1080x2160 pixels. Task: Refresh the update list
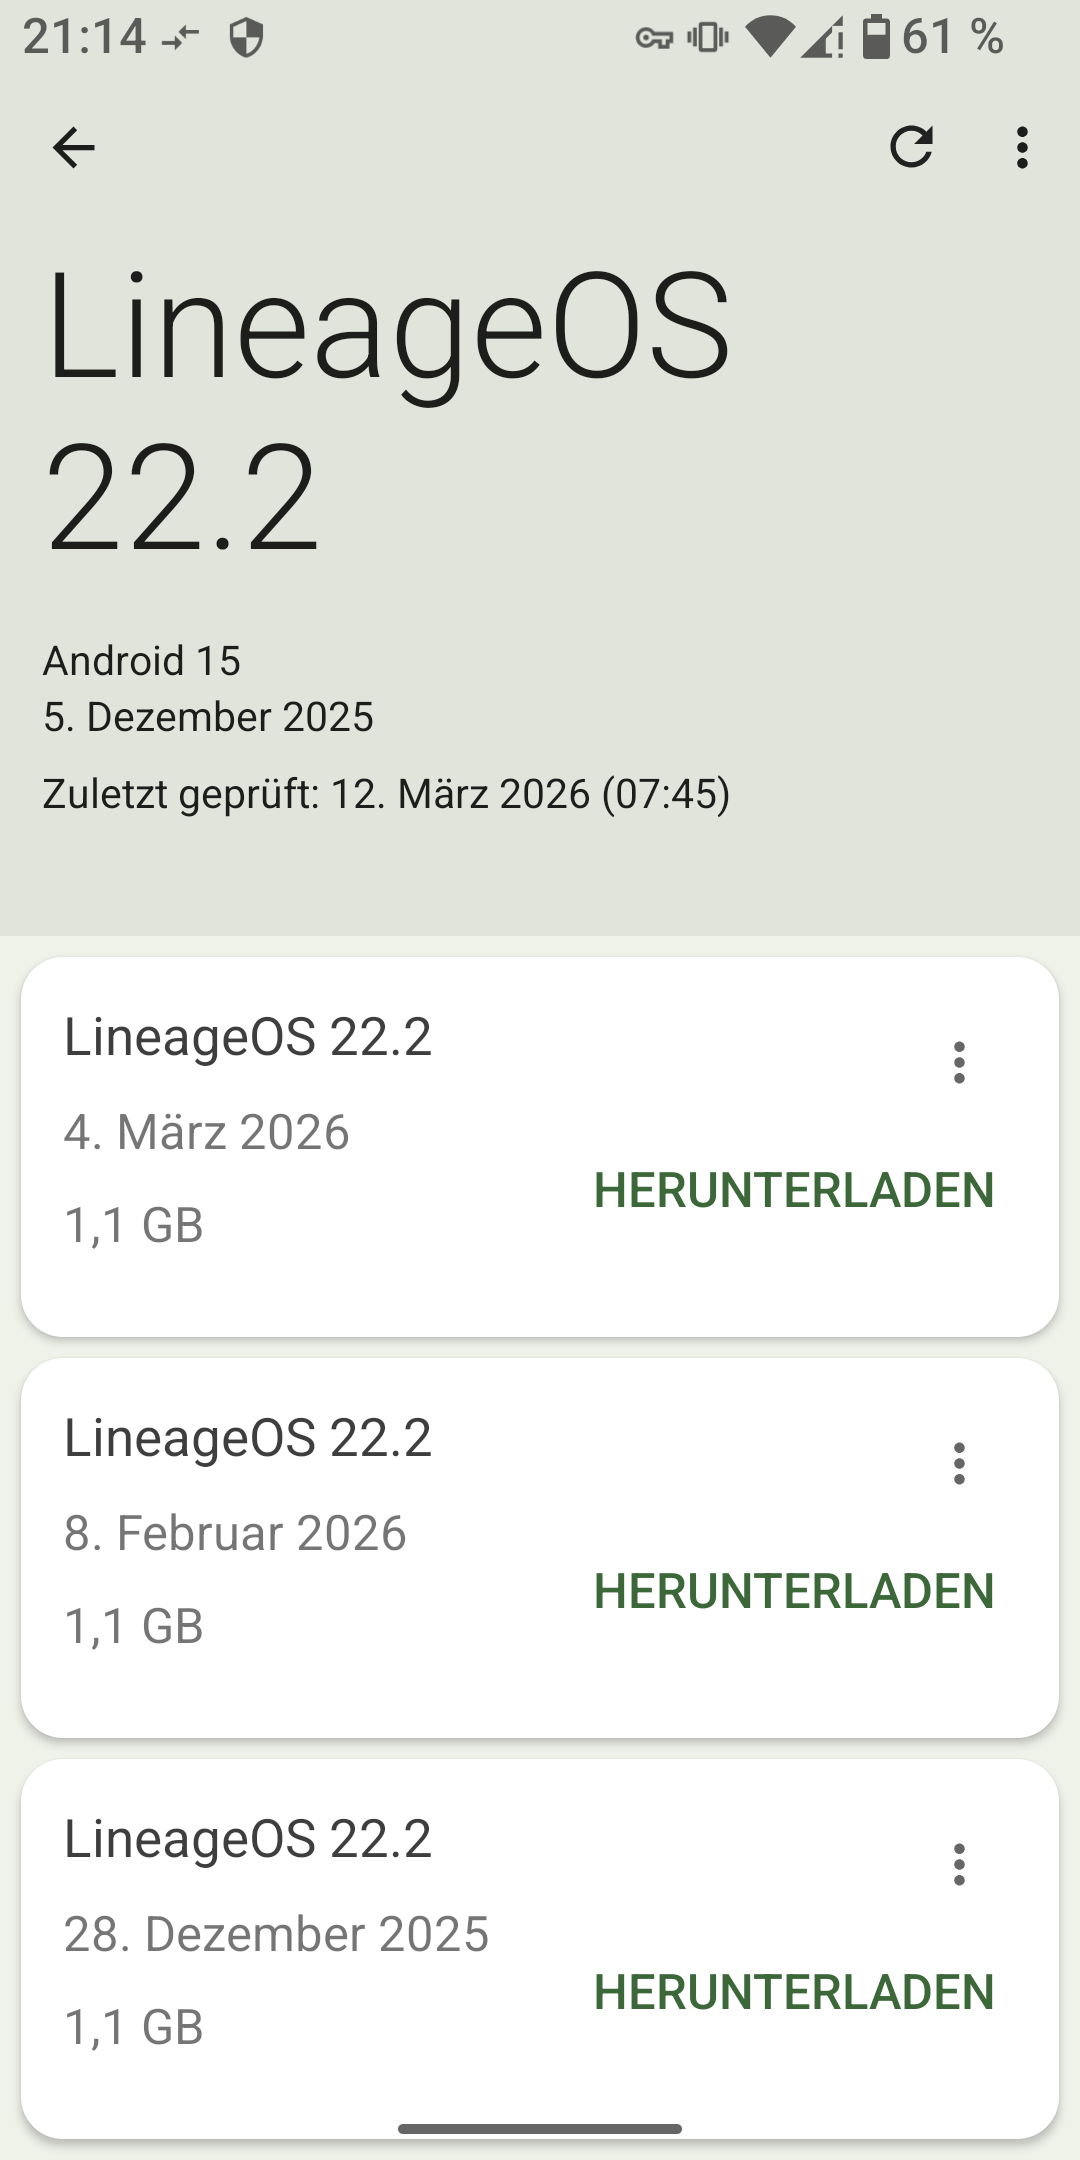tap(911, 147)
